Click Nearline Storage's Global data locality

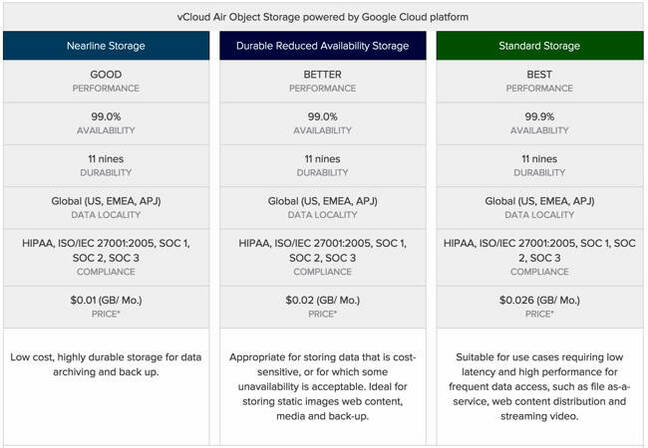click(x=106, y=201)
